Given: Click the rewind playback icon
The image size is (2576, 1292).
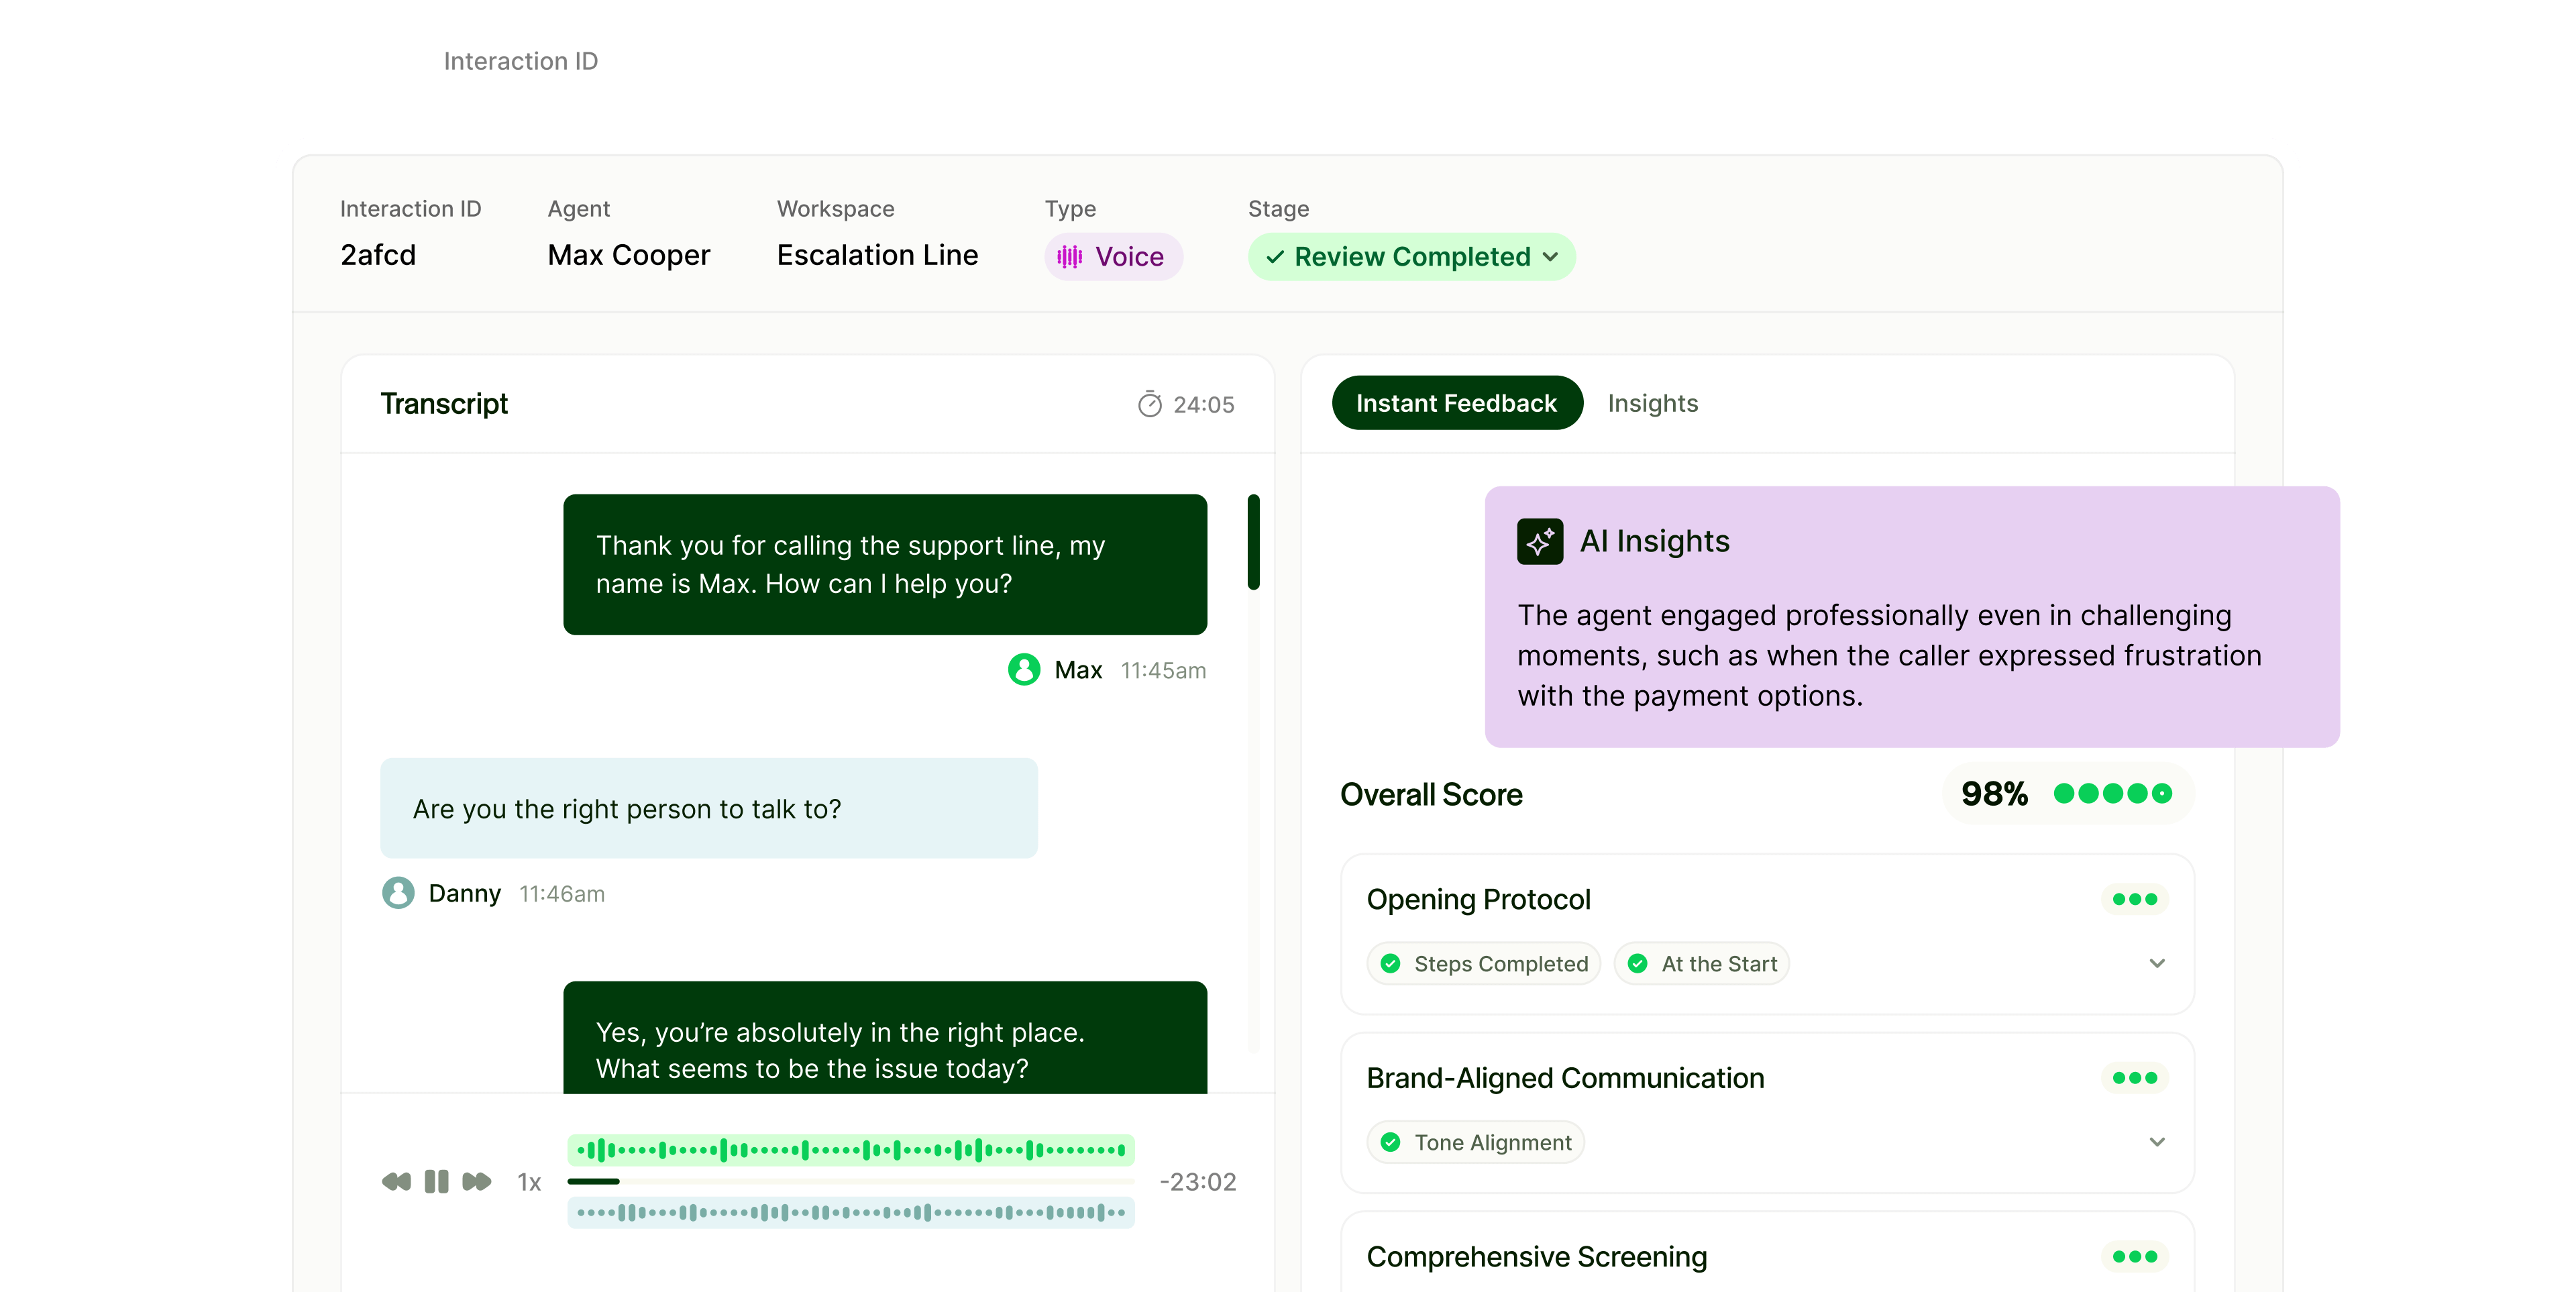Looking at the screenshot, I should tap(396, 1181).
